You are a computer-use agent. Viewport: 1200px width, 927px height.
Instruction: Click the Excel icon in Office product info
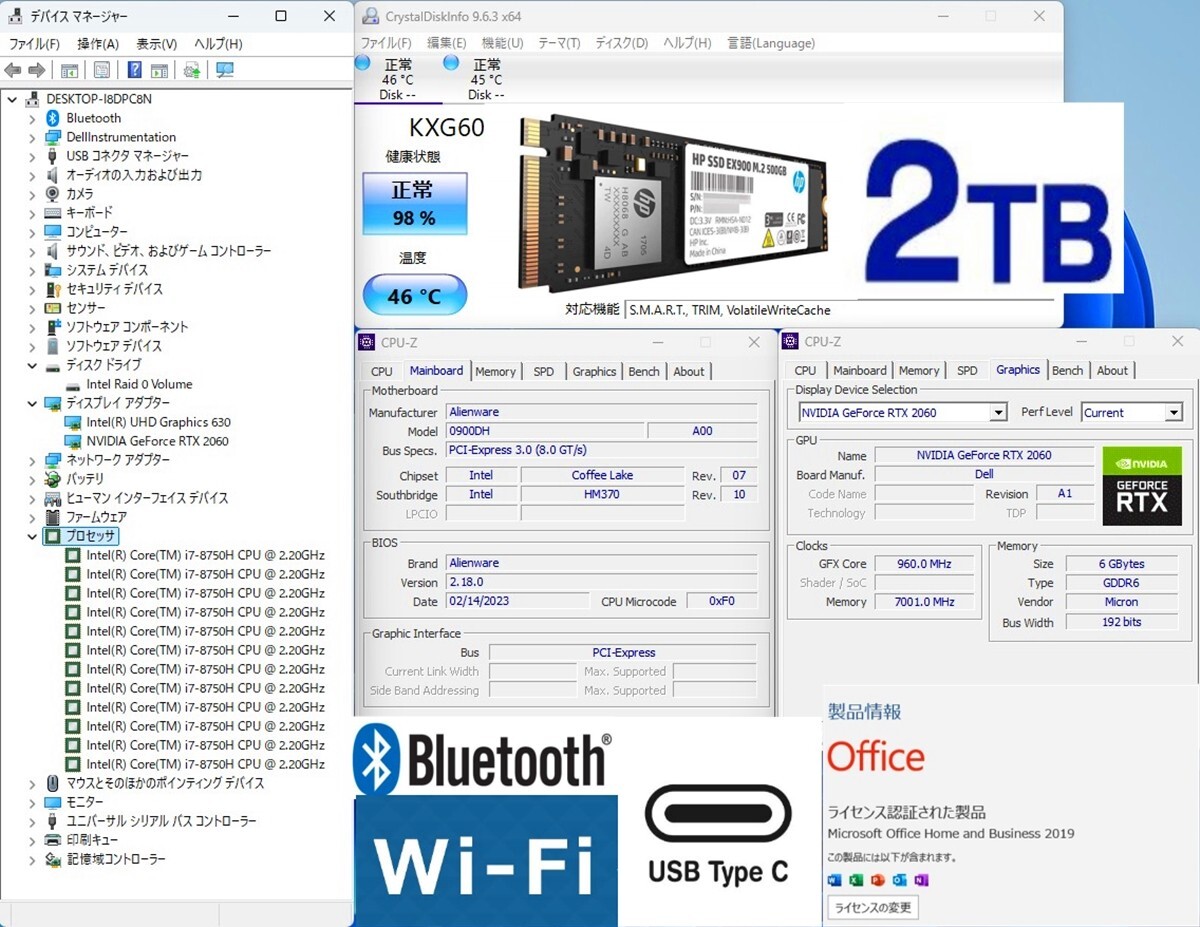tap(856, 880)
